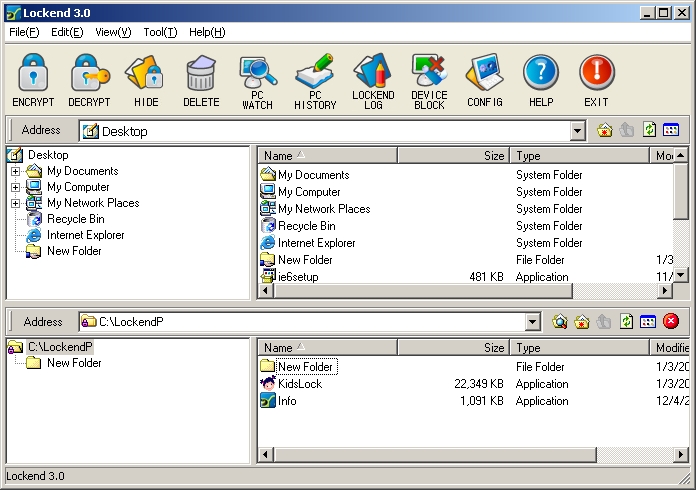This screenshot has height=490, width=696.
Task: Sort the C:\LockendP file list by its Type column
Action: [x=580, y=348]
